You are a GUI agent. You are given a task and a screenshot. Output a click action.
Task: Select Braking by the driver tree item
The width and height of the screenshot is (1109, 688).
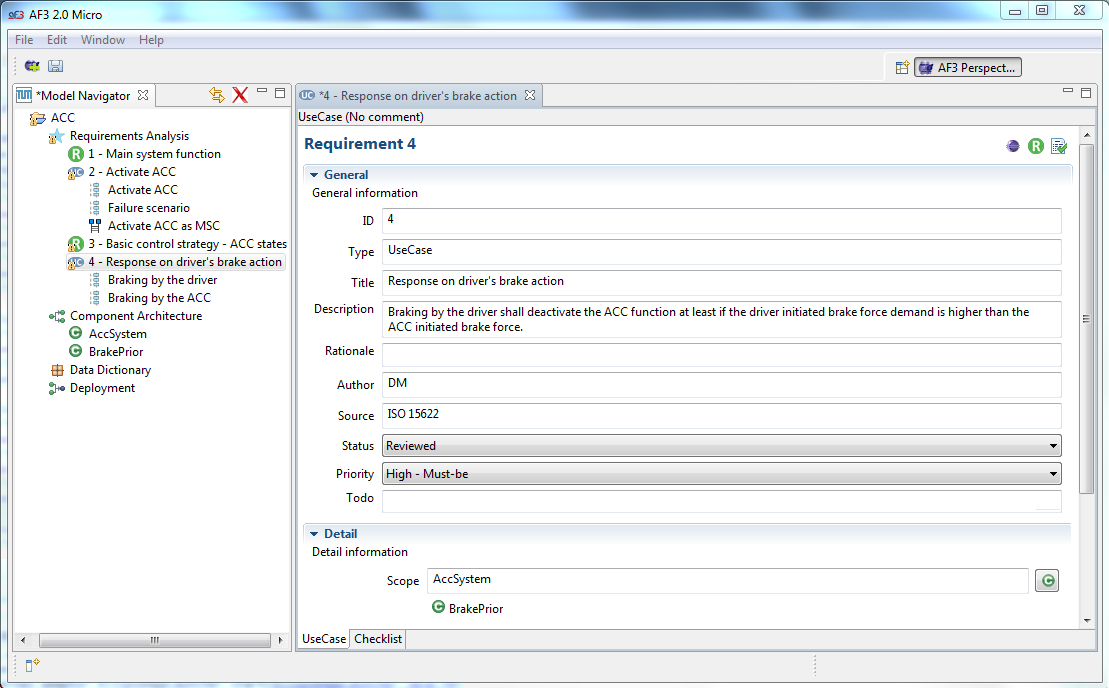point(162,280)
